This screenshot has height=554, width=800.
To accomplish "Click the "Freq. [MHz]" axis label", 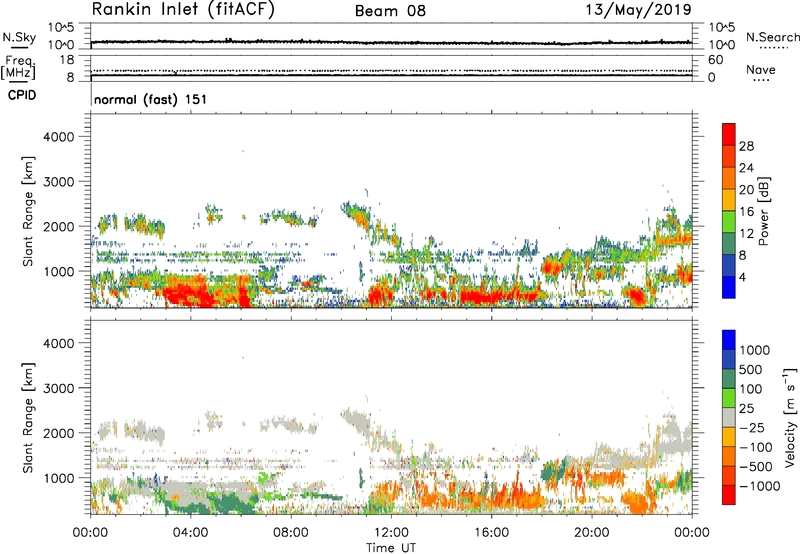I will click(x=18, y=68).
